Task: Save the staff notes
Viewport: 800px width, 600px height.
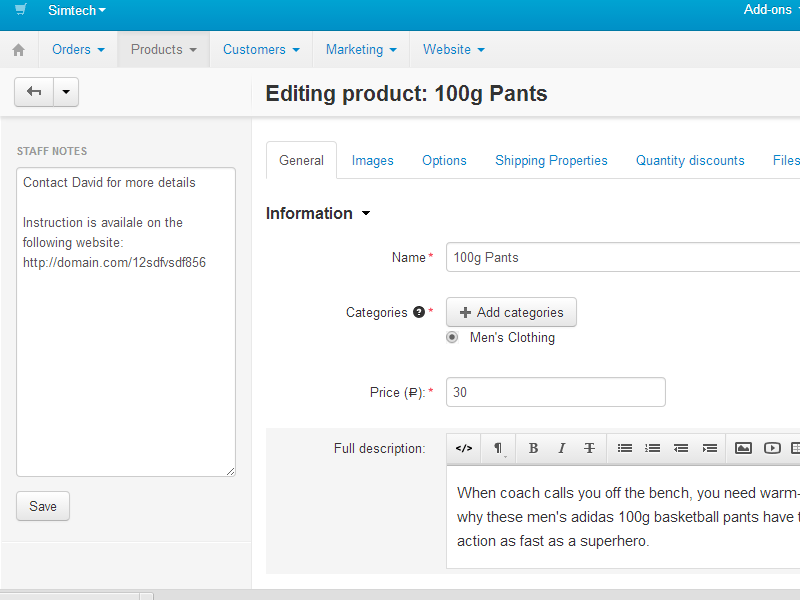Action: click(43, 506)
